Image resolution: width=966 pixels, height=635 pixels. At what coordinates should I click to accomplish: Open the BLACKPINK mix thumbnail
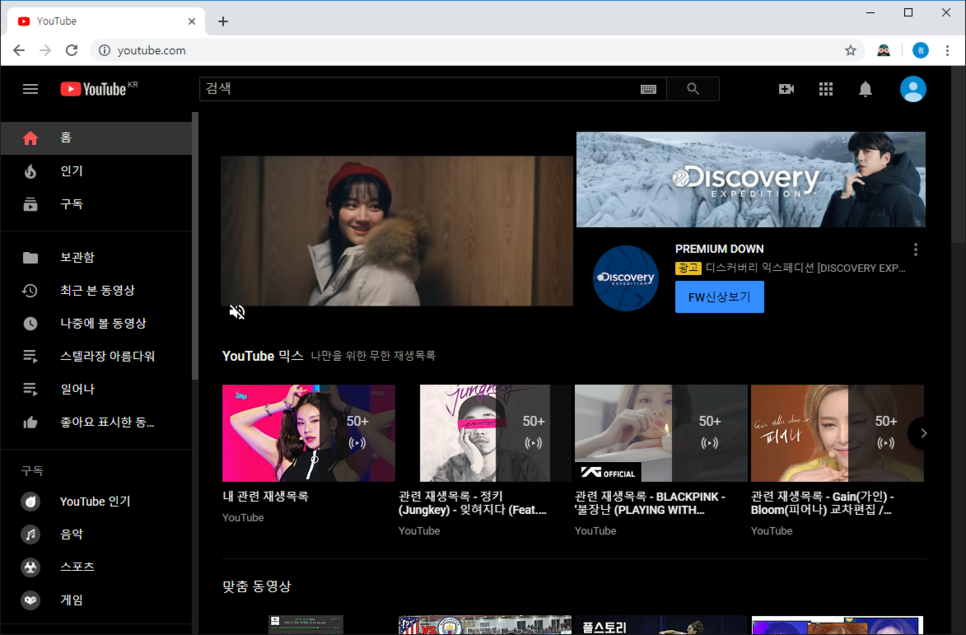coord(661,433)
